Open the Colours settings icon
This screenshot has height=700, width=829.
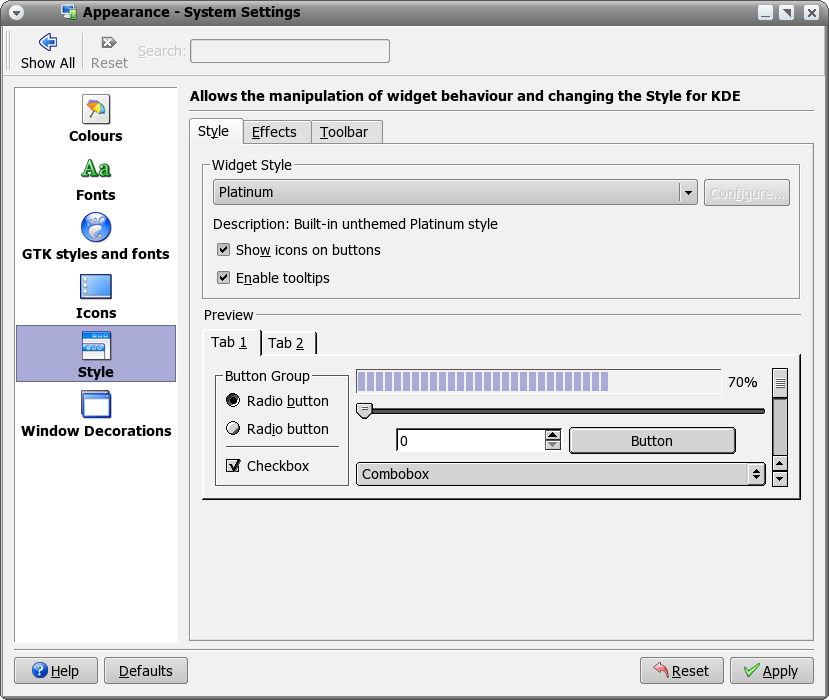[96, 109]
